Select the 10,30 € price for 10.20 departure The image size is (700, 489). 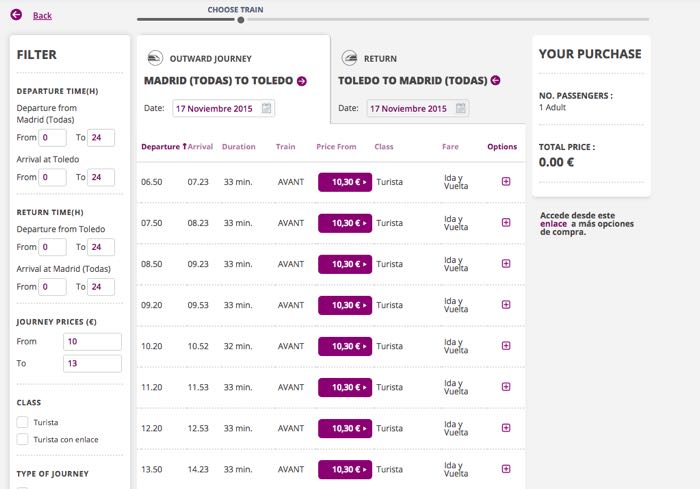(345, 347)
